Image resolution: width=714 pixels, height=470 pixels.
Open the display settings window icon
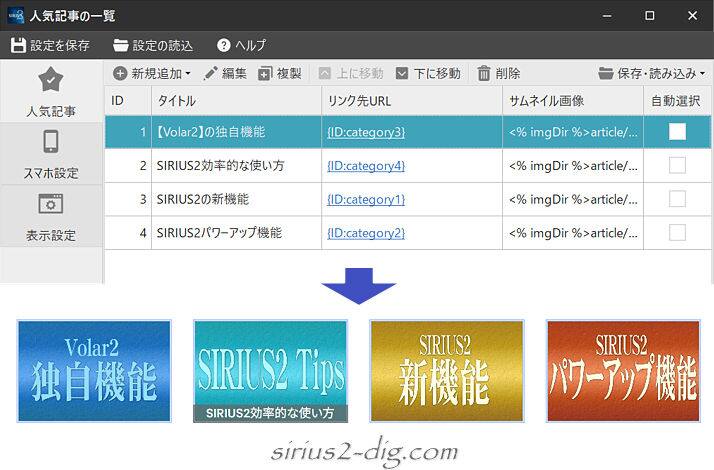[x=50, y=204]
